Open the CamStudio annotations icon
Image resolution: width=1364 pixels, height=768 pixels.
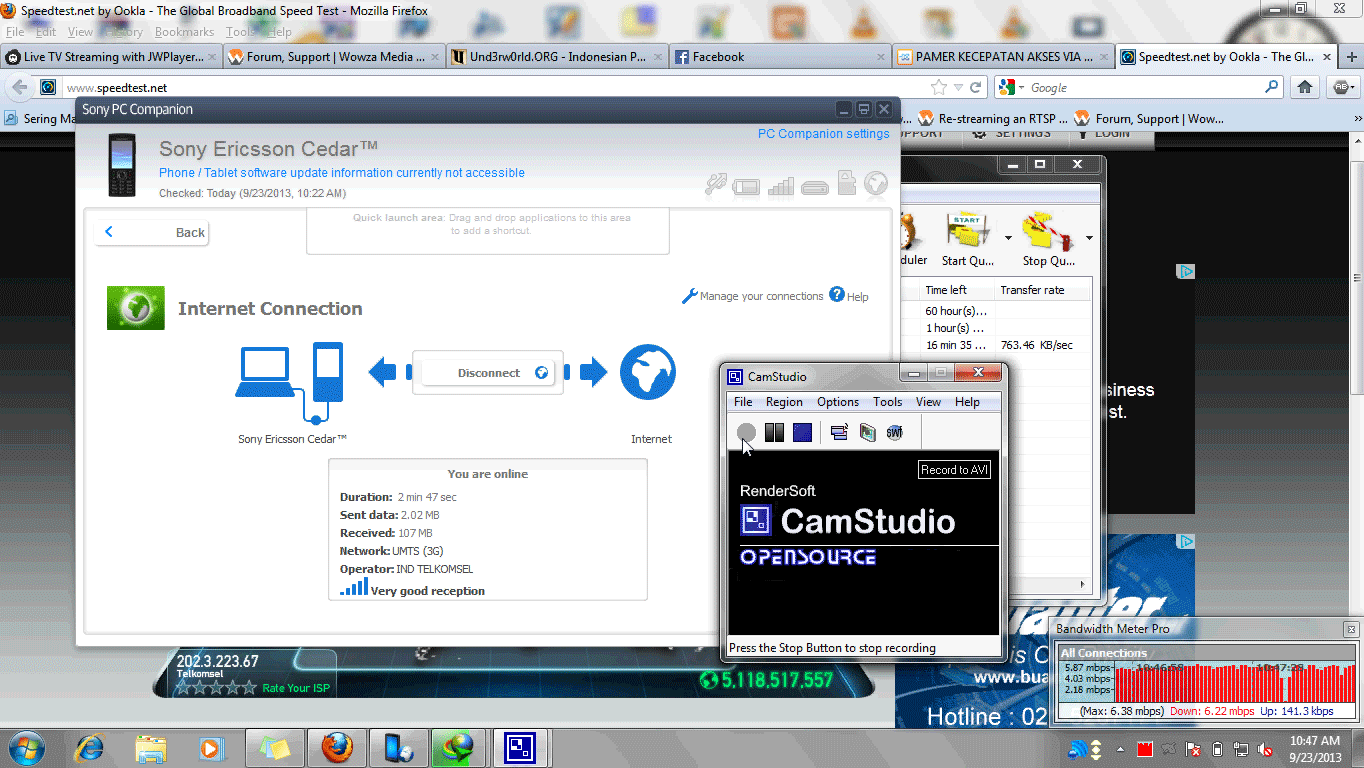[x=838, y=432]
